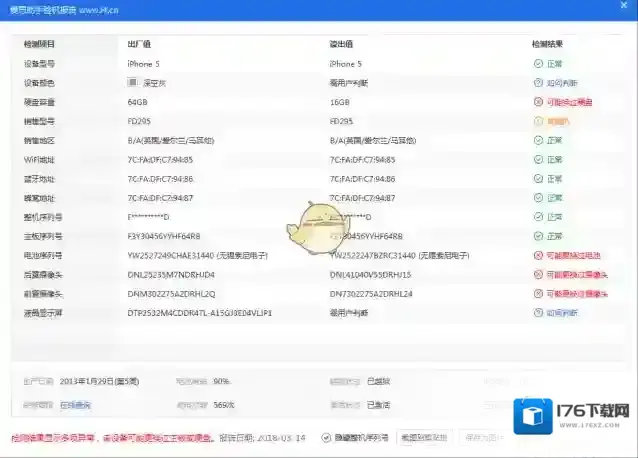Click the green check icon in 设备型号 row
The height and width of the screenshot is (458, 638).
pos(538,63)
